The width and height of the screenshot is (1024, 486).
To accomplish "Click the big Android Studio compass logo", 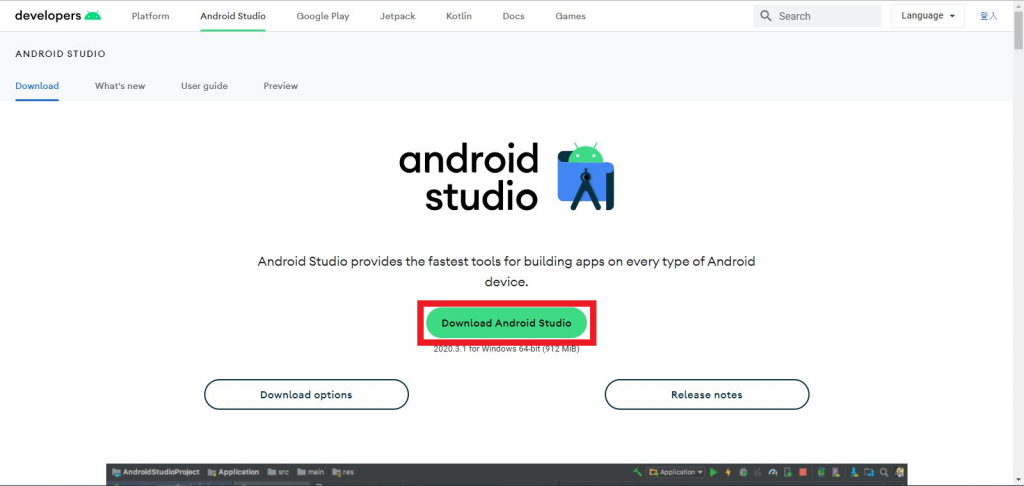I will point(586,176).
